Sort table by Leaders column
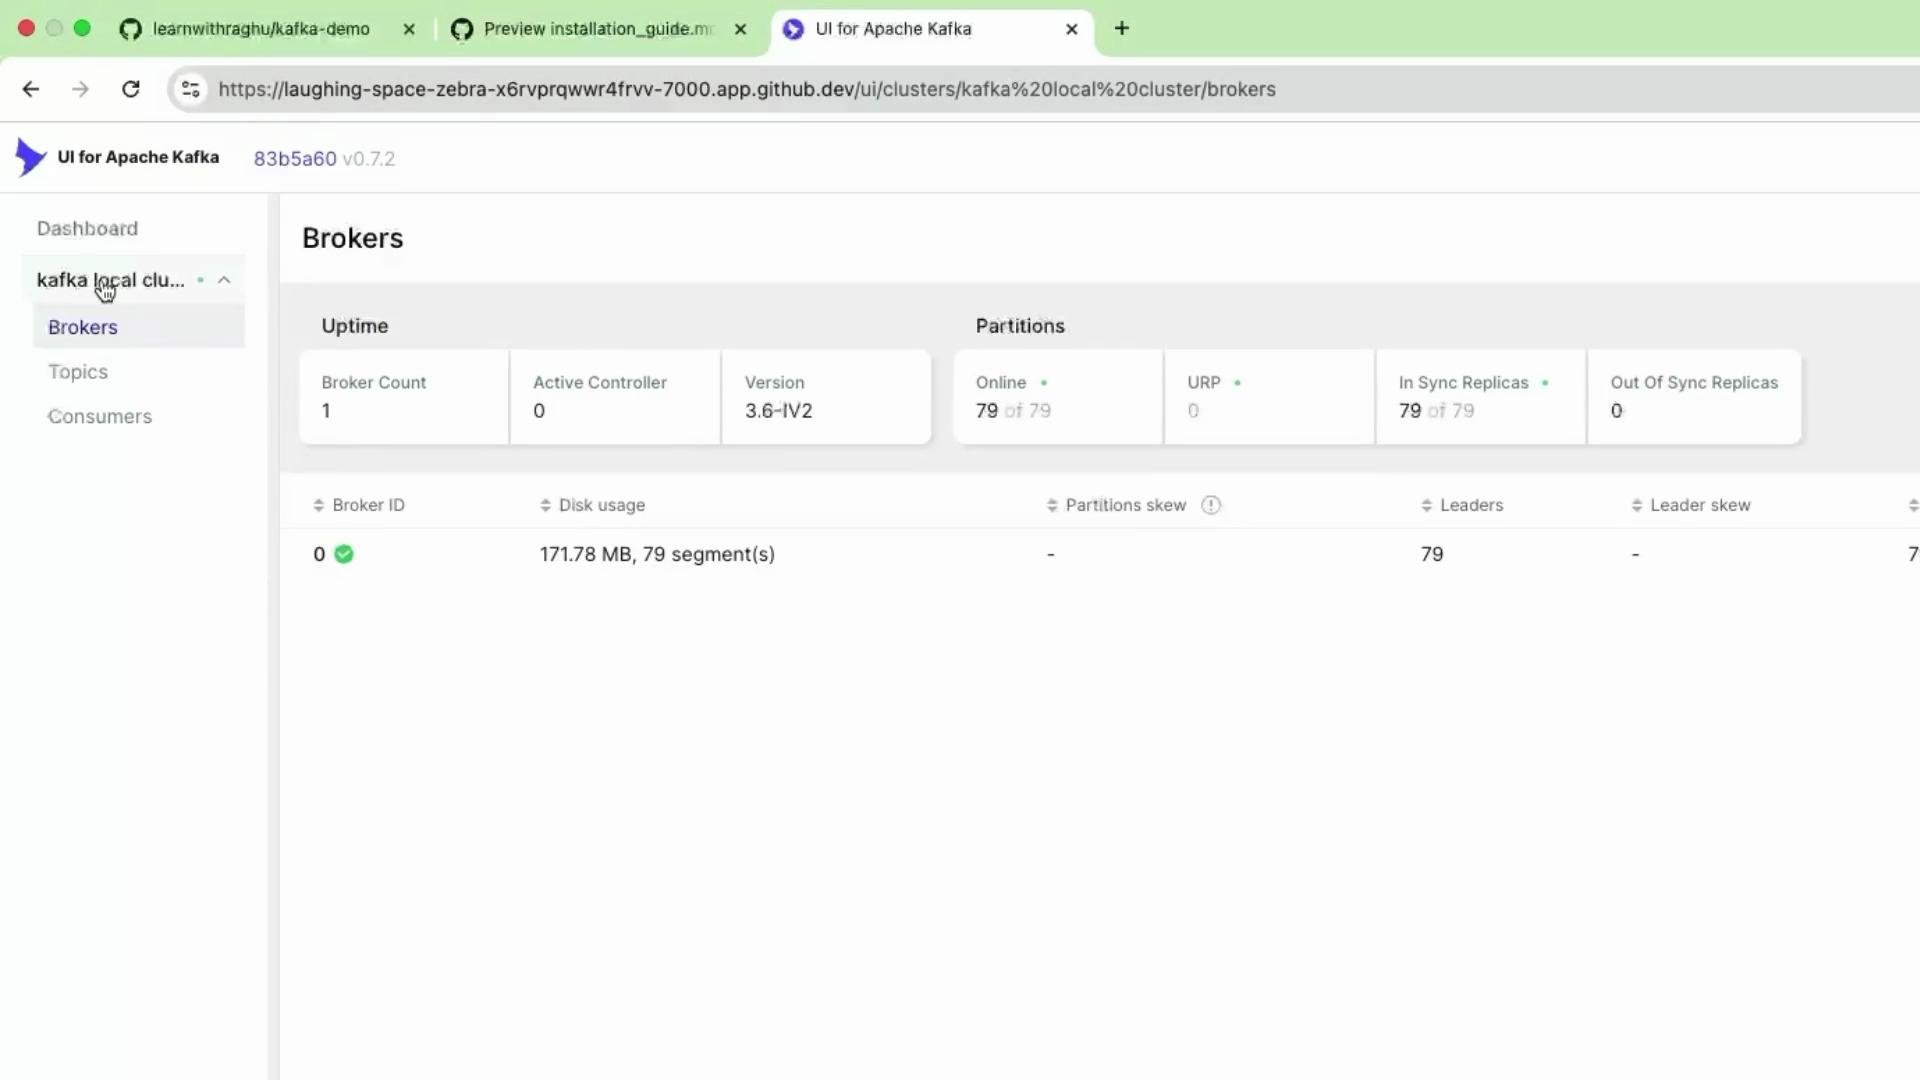Screen dimensions: 1920x1080 pyautogui.click(x=1462, y=505)
